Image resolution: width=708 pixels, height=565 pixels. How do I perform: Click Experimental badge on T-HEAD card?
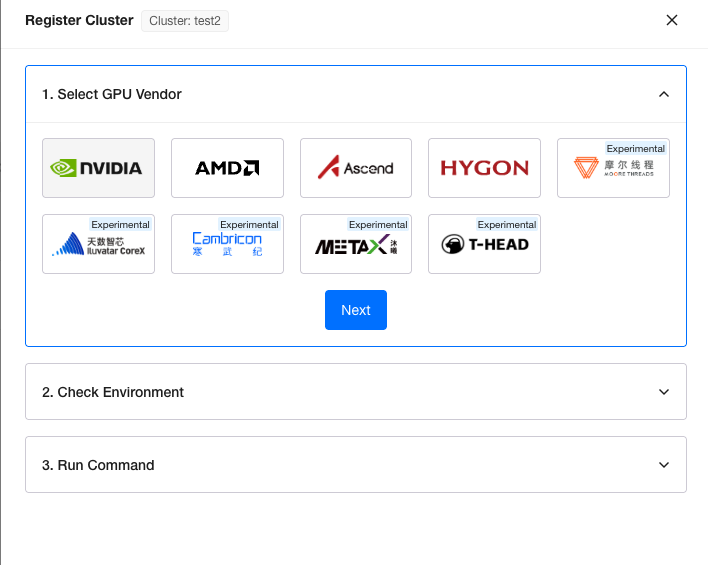click(506, 225)
